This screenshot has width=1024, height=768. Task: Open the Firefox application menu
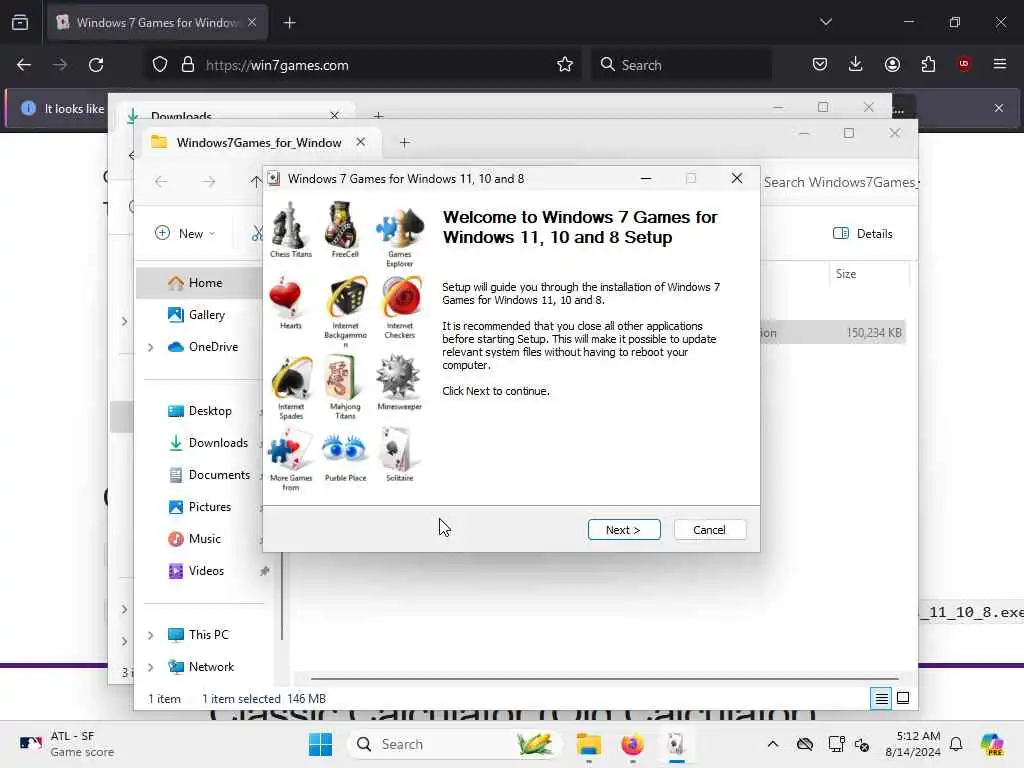pos(1000,64)
